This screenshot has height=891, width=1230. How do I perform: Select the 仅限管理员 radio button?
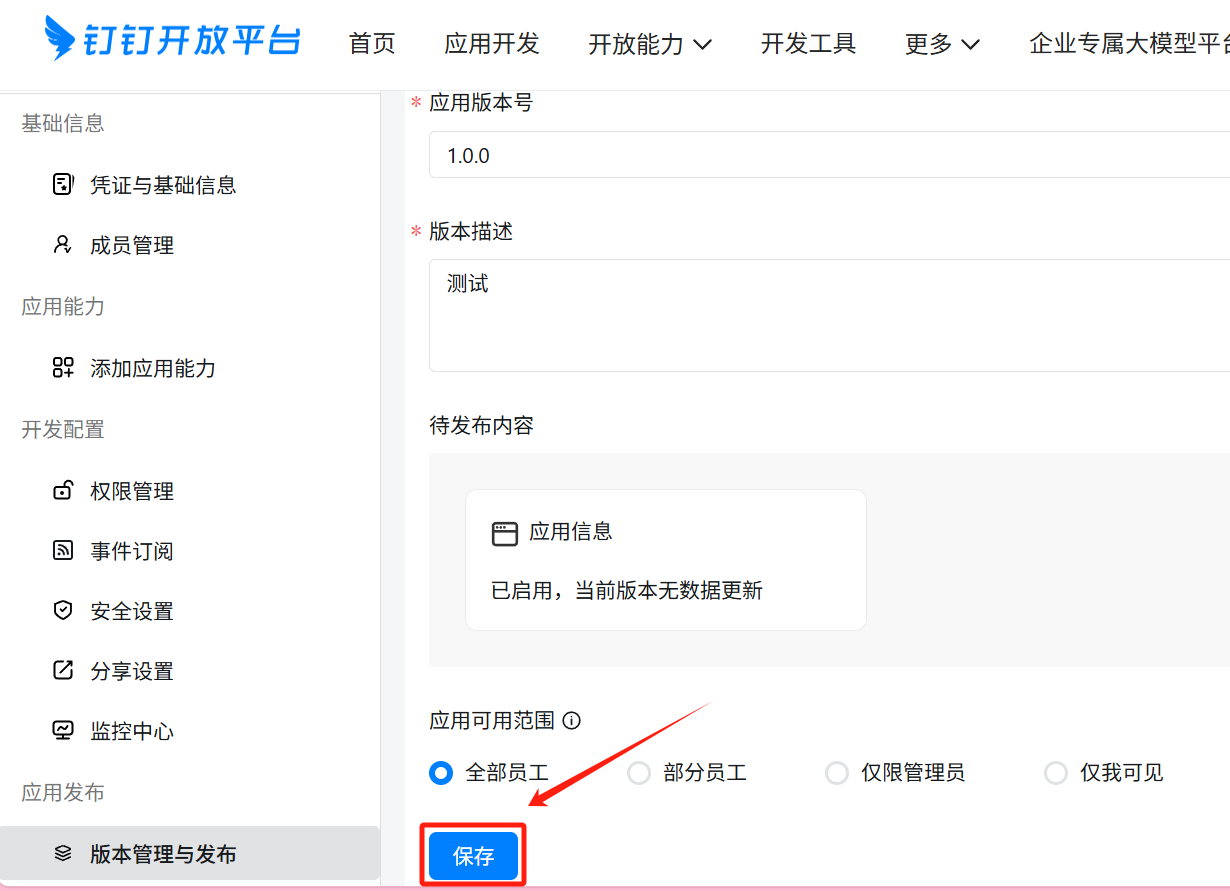click(836, 773)
